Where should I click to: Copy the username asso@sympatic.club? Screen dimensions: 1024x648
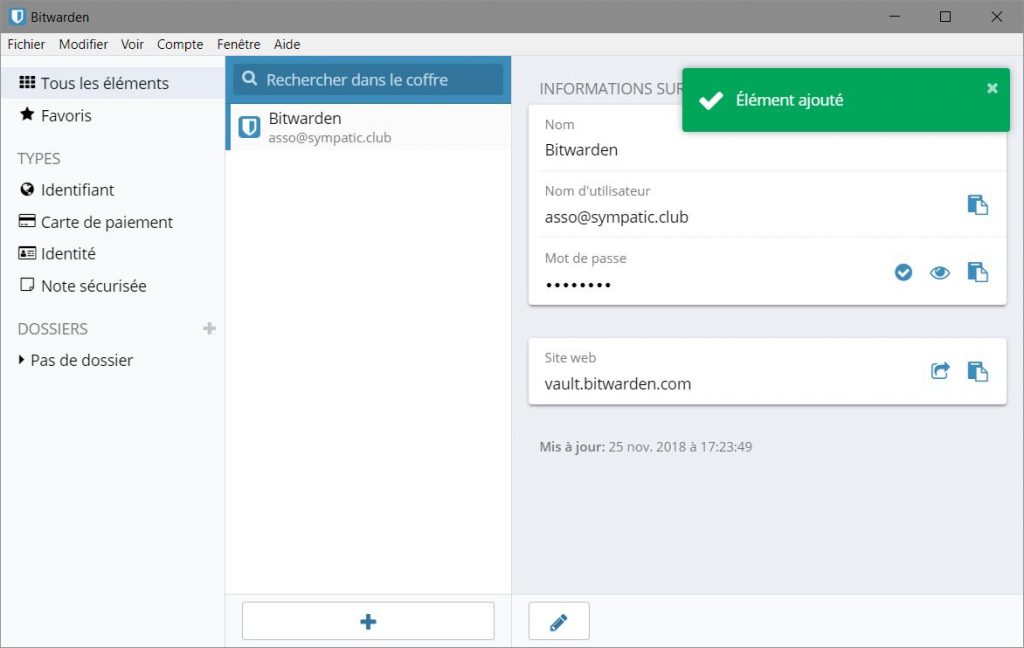[977, 205]
